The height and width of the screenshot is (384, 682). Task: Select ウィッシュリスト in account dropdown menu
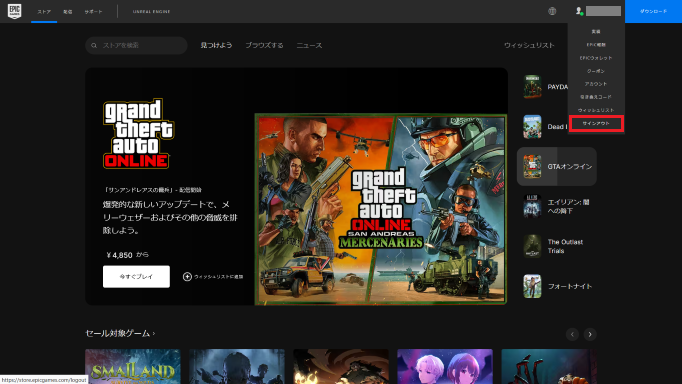[x=596, y=110]
